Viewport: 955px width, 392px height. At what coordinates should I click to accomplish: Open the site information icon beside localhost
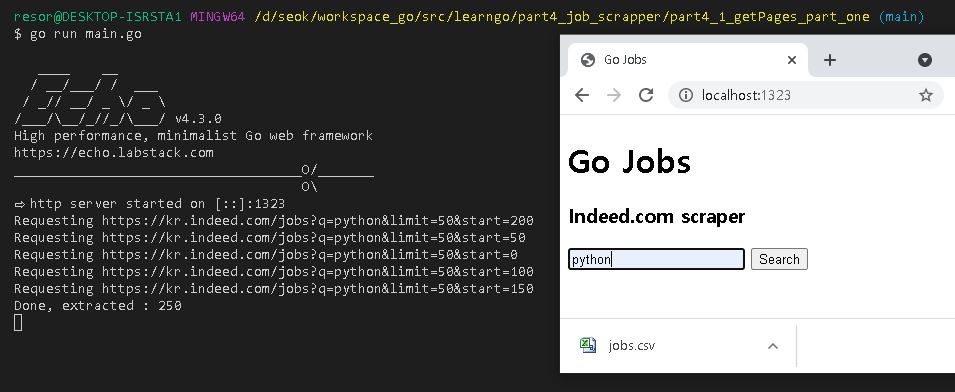tap(686, 95)
